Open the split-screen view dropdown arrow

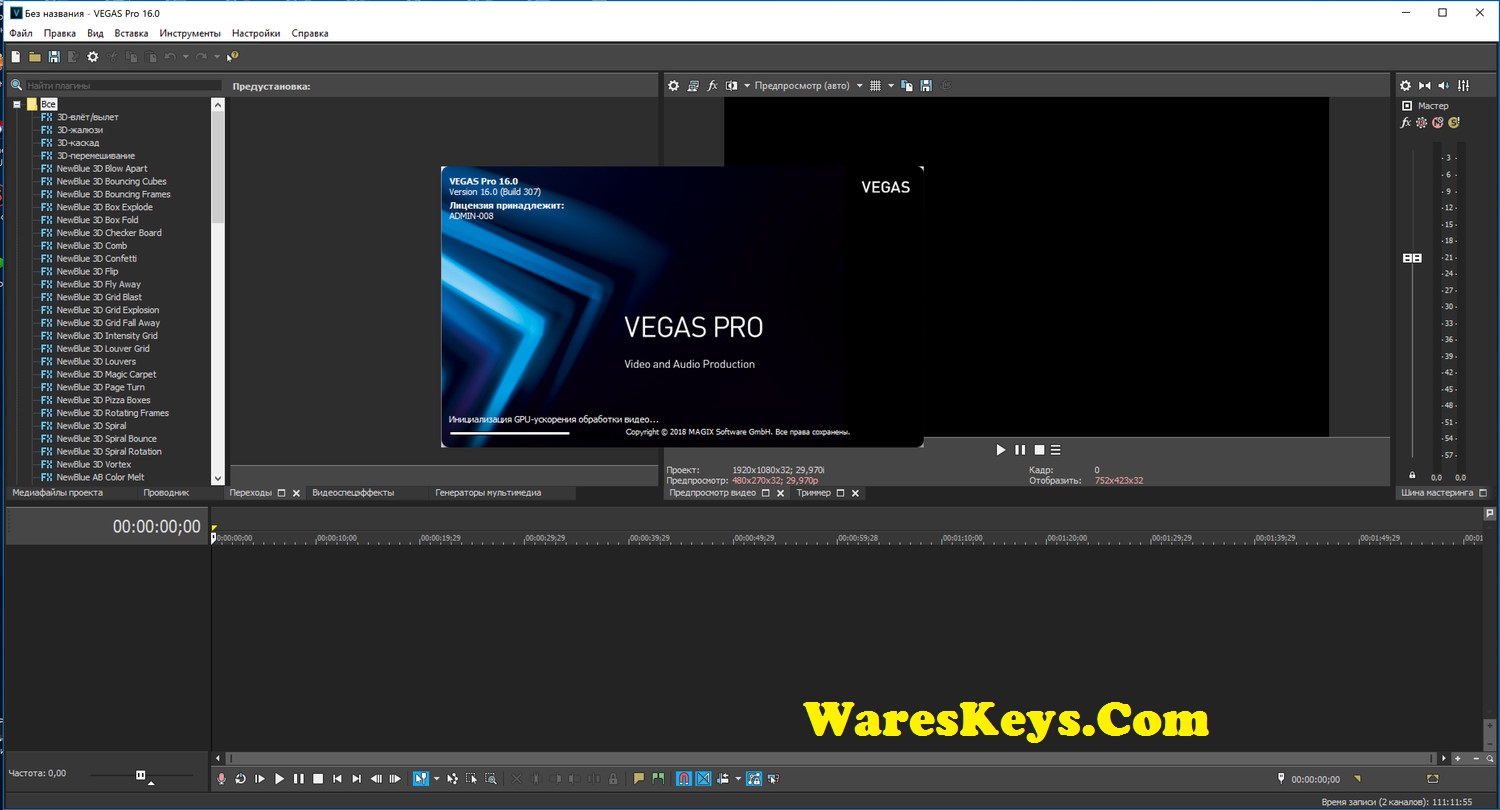[747, 86]
